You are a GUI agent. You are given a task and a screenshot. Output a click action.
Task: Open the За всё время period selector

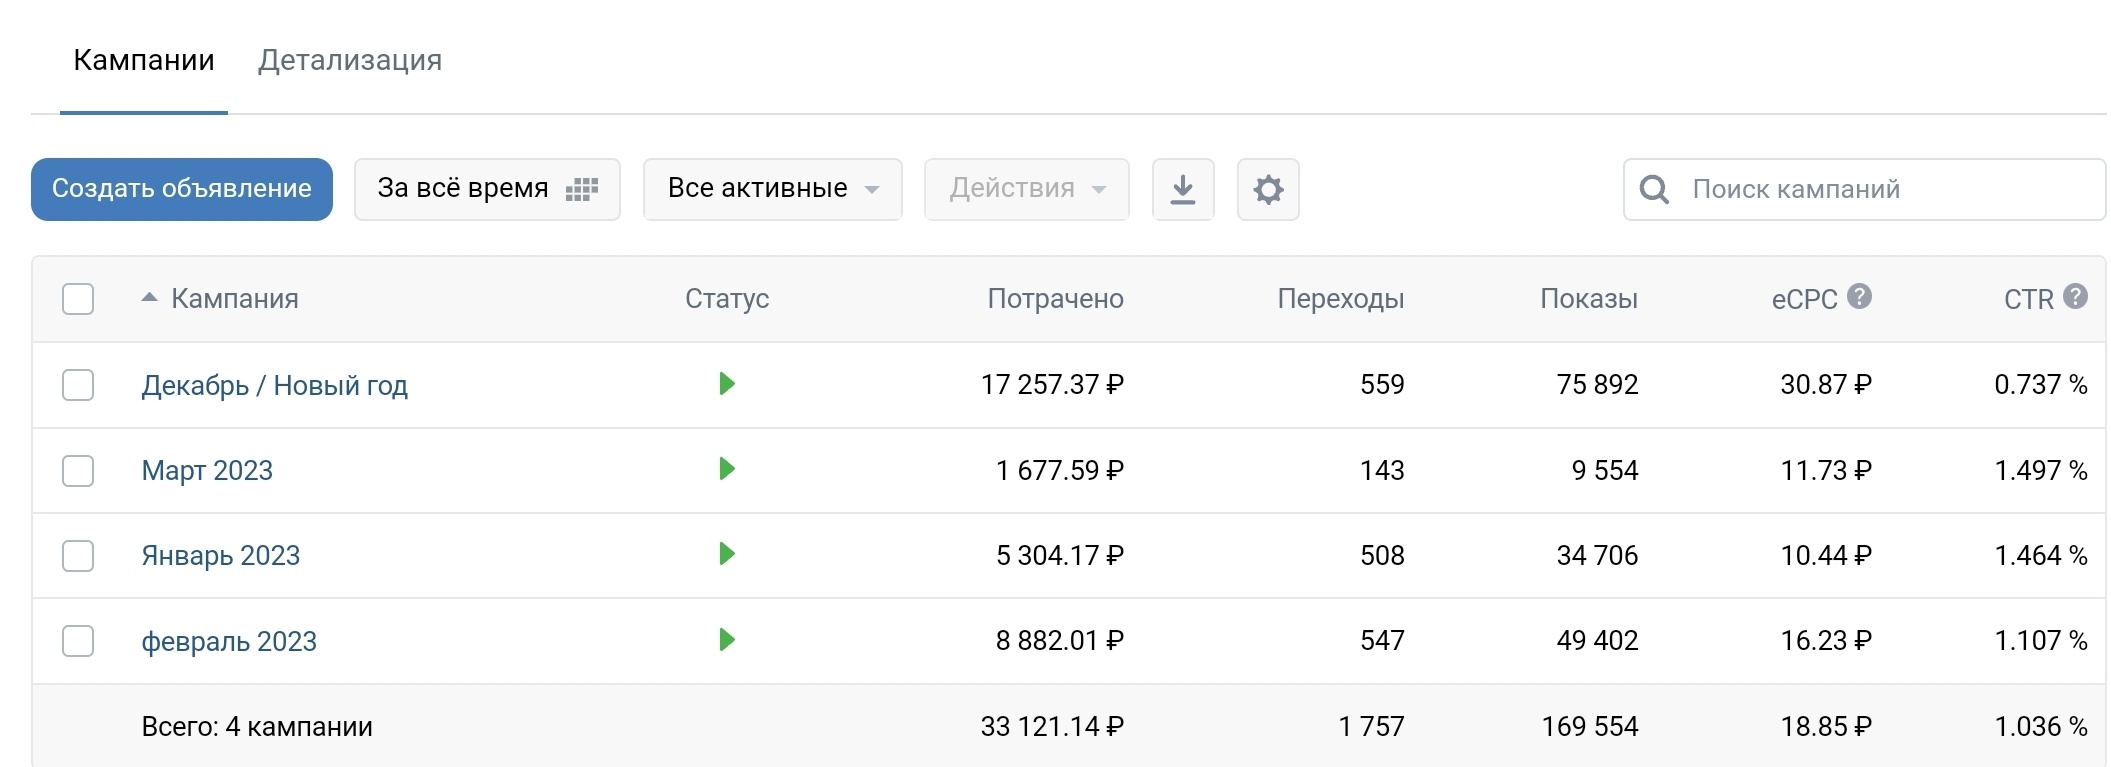coord(487,189)
